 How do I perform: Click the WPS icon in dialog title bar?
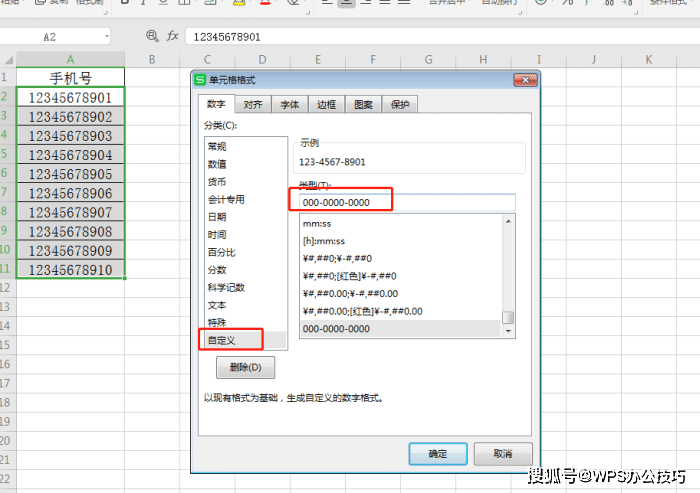[200, 80]
